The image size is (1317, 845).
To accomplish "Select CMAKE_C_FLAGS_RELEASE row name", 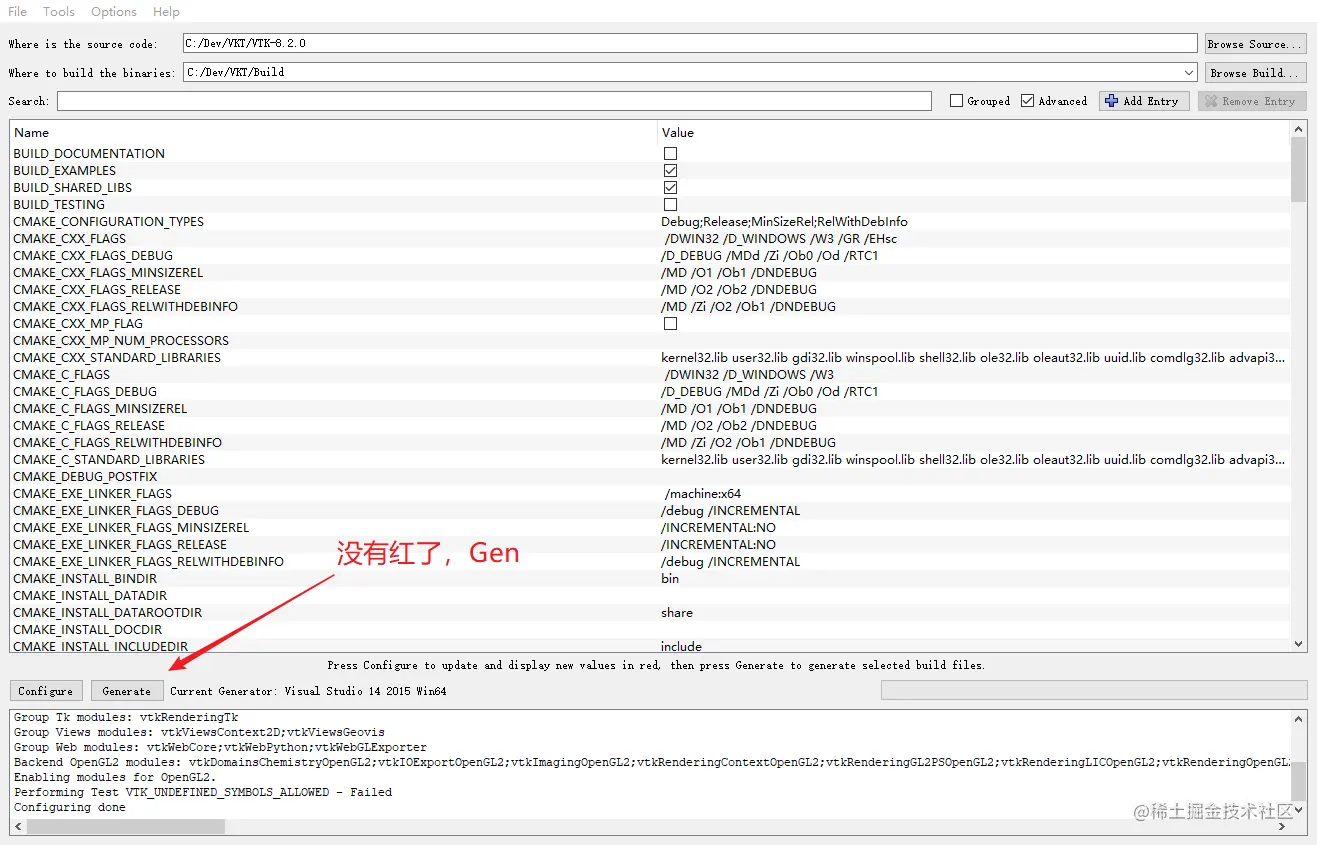I will [x=89, y=425].
